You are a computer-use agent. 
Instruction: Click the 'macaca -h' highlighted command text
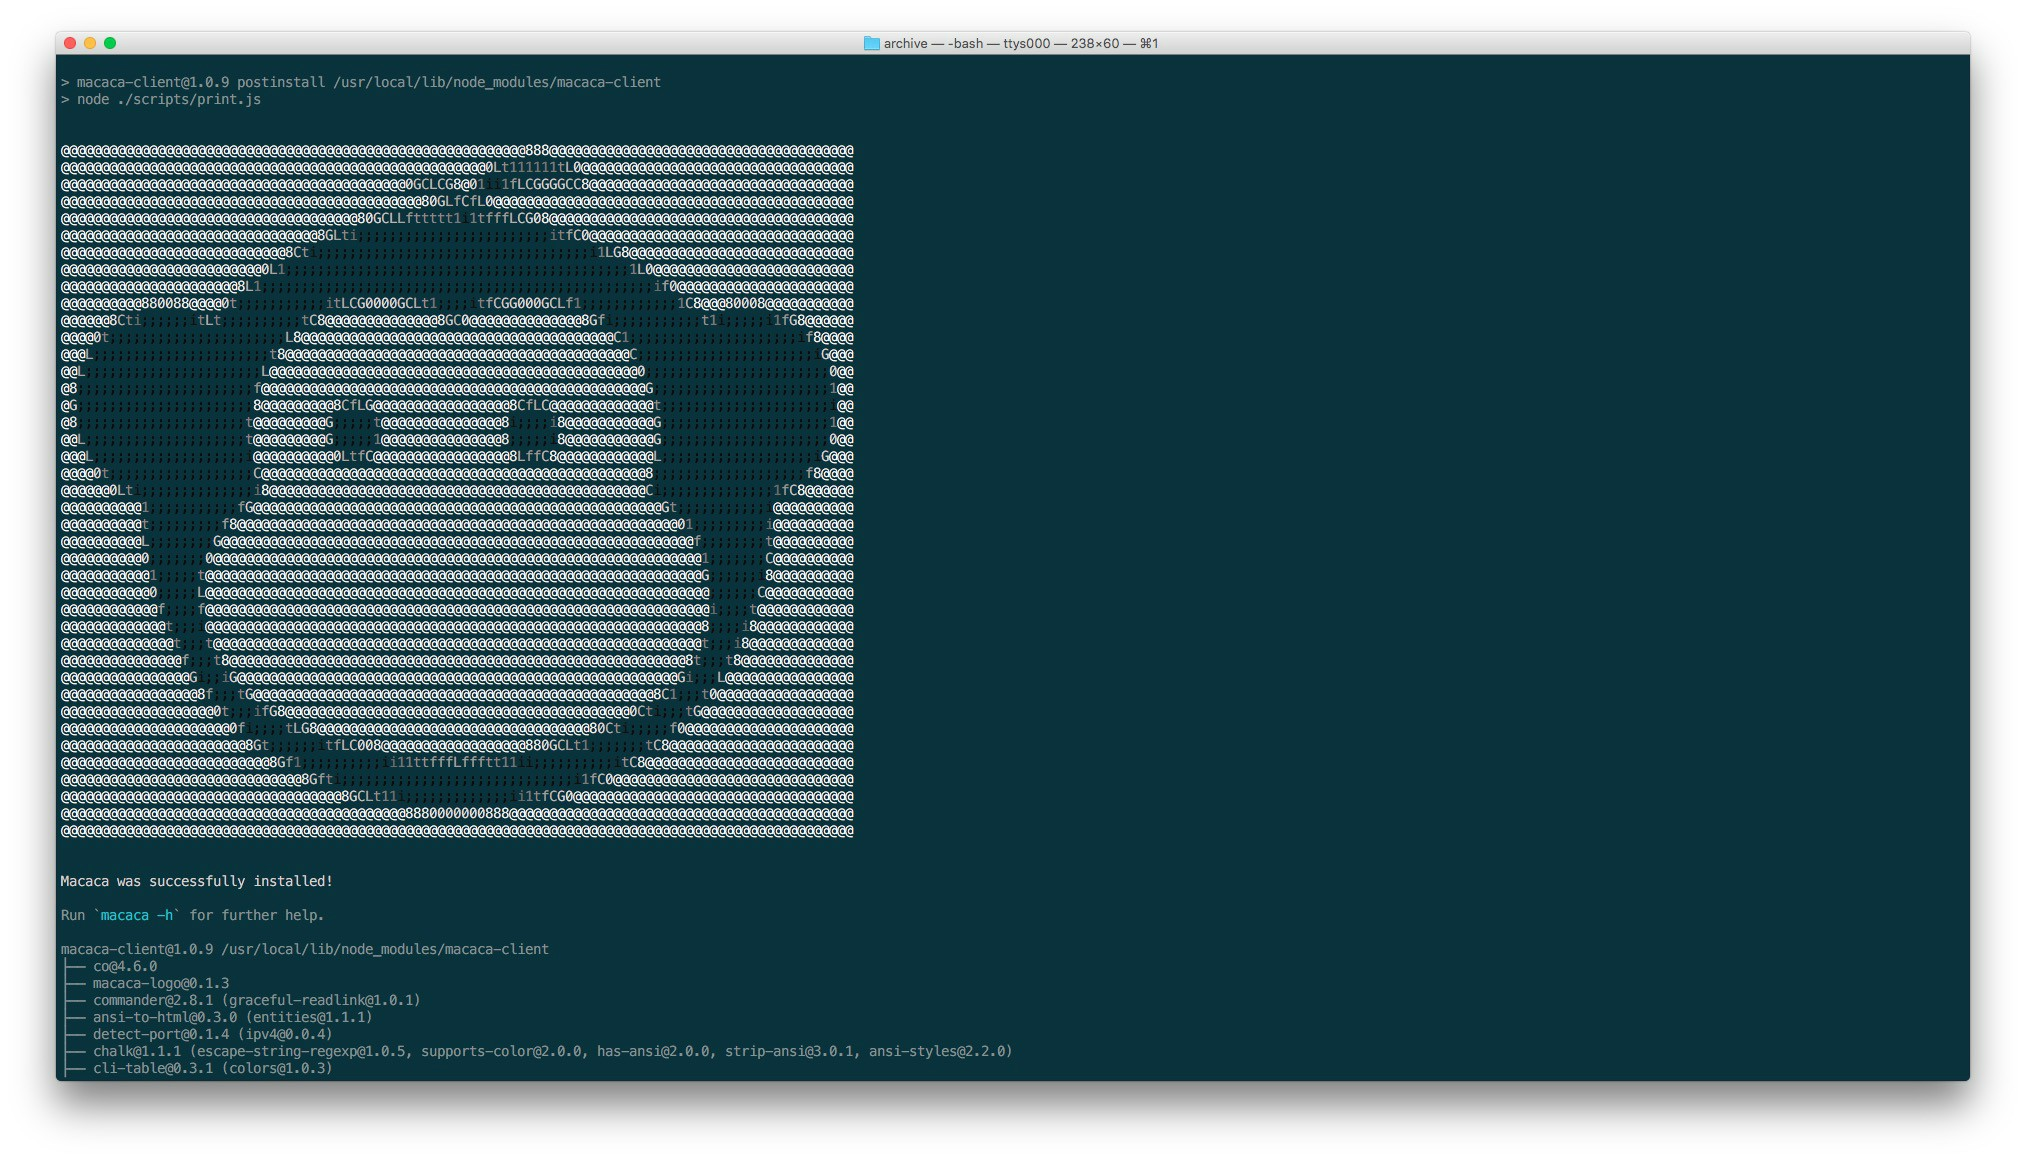click(138, 915)
